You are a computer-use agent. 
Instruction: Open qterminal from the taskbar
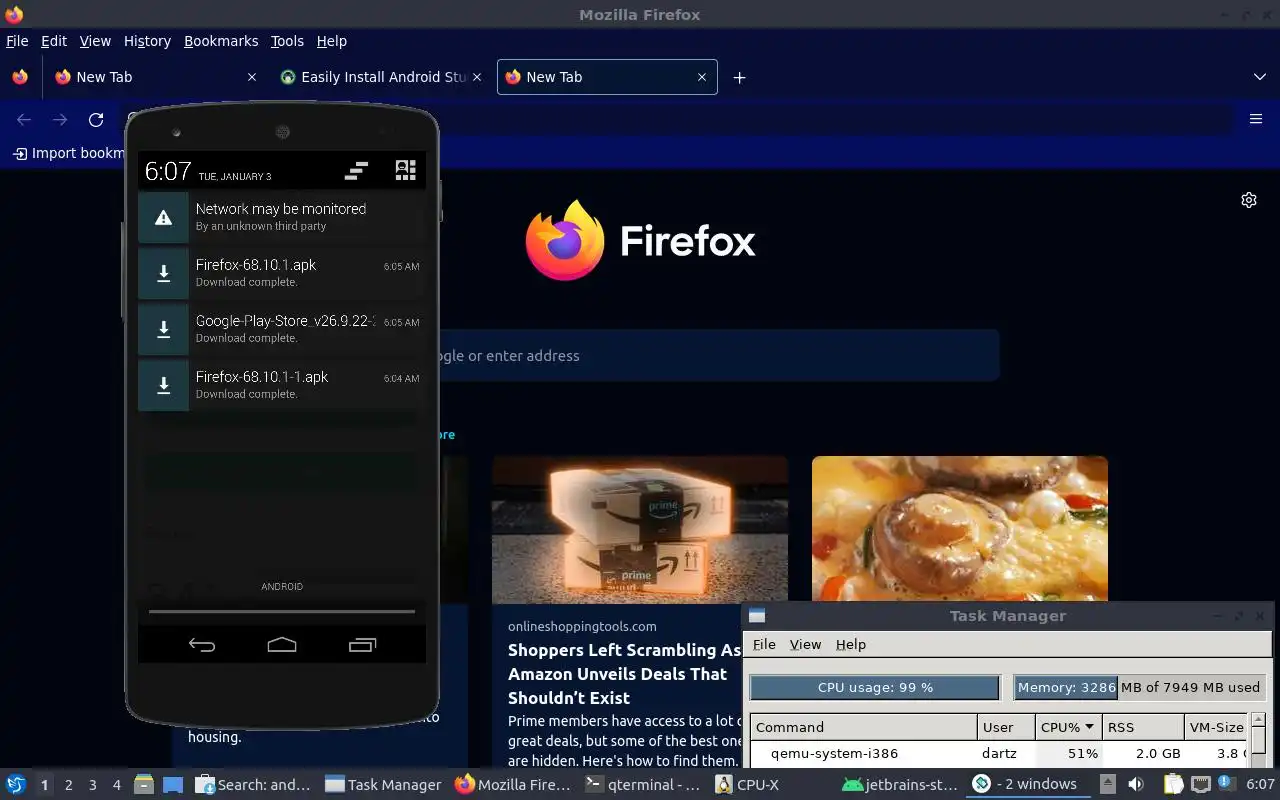tap(644, 785)
